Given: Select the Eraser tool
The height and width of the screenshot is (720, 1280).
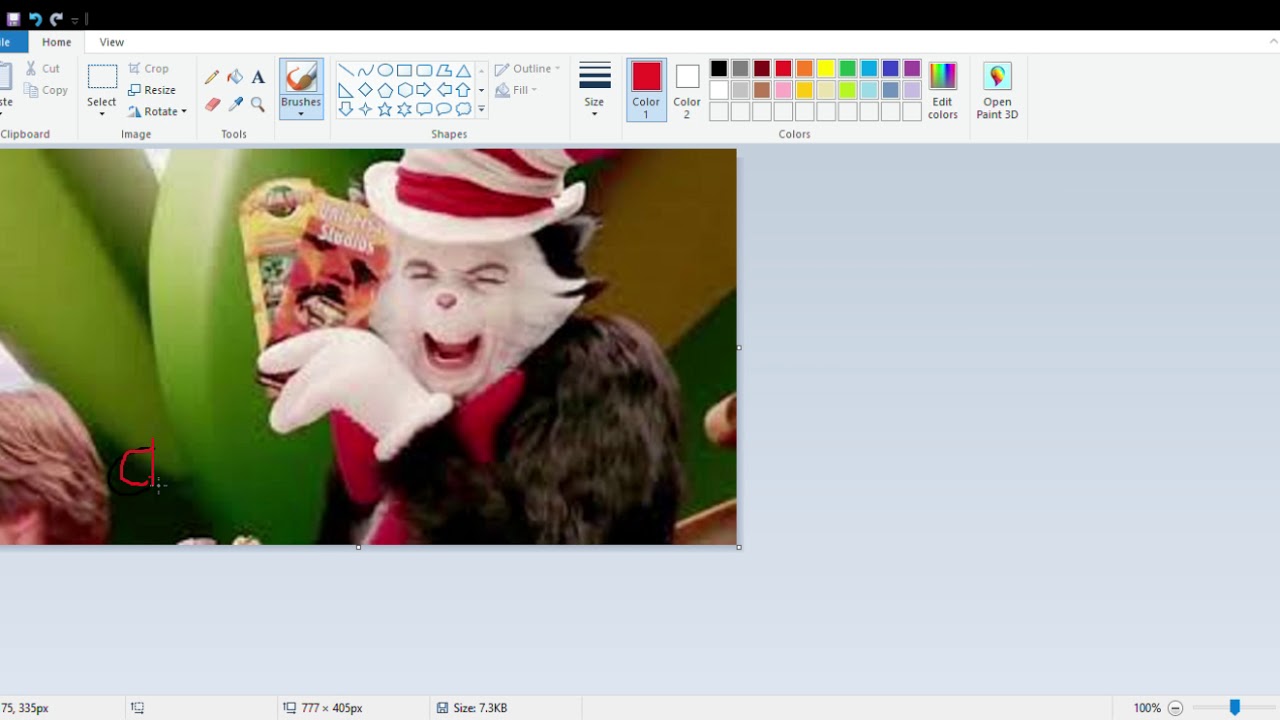Looking at the screenshot, I should click(x=212, y=104).
